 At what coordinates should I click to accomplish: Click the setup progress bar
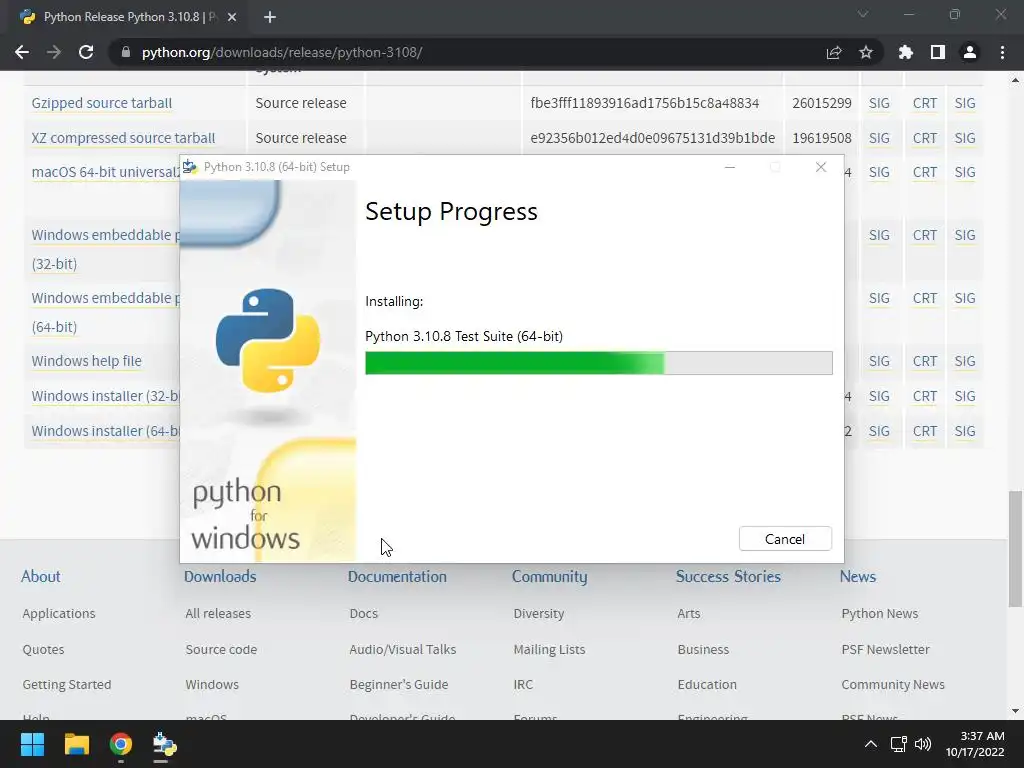click(x=598, y=363)
